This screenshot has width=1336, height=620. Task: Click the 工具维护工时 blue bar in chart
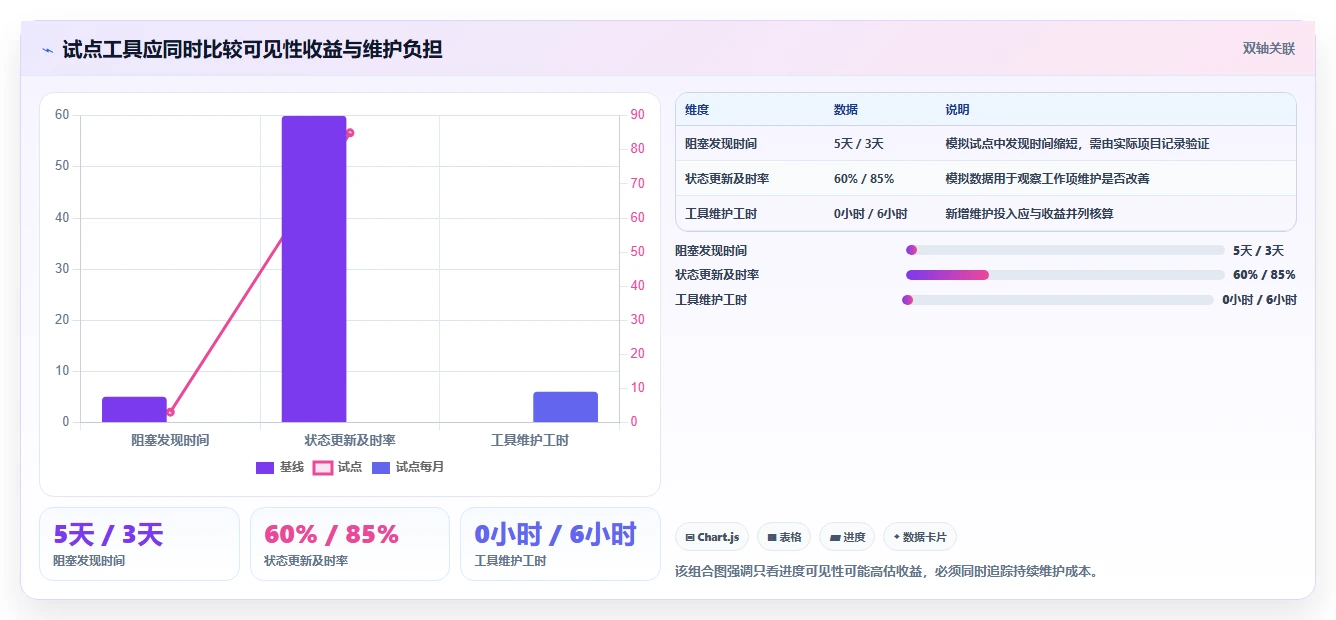[x=565, y=407]
